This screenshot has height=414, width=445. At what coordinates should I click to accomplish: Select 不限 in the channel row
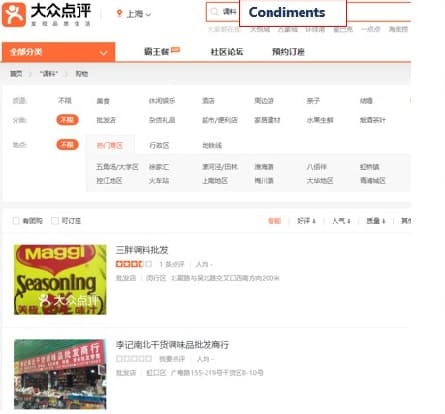pos(65,100)
